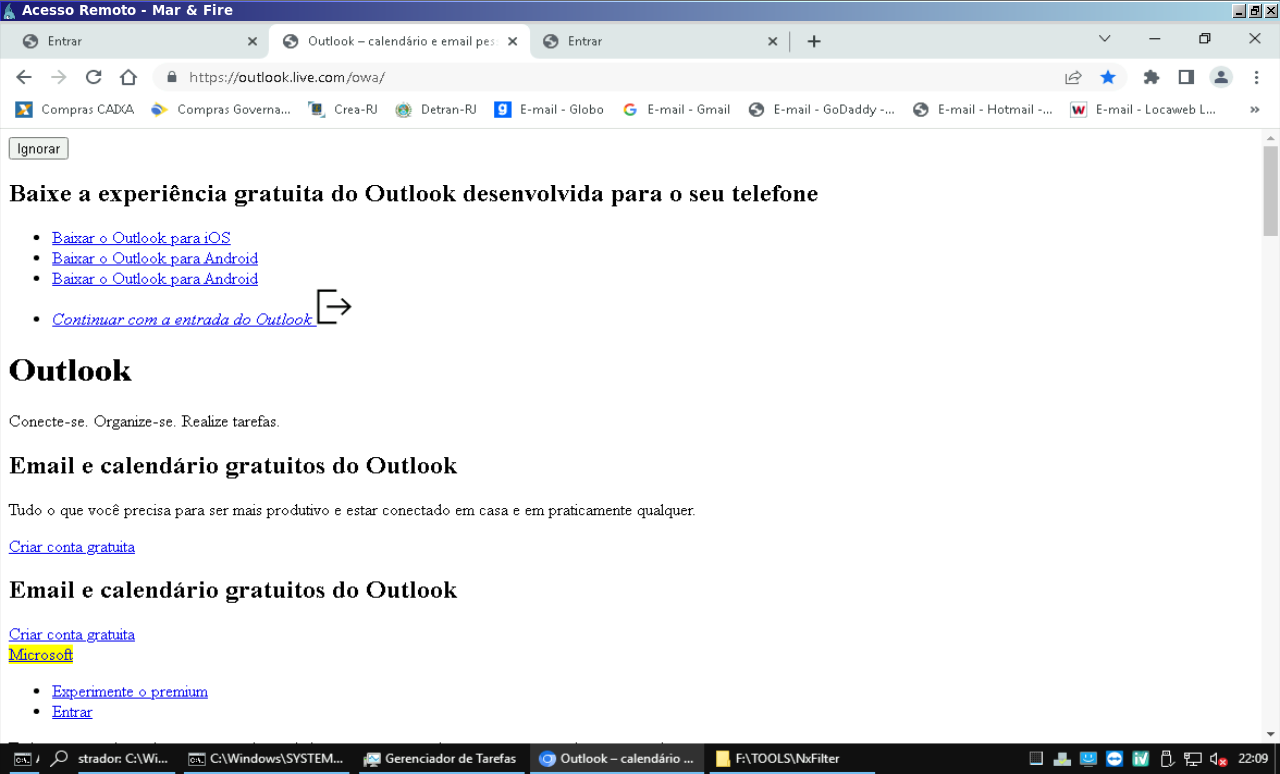Screen dimensions: 1280x774
Task: Open the Chrome three-dot menu
Action: (1256, 77)
